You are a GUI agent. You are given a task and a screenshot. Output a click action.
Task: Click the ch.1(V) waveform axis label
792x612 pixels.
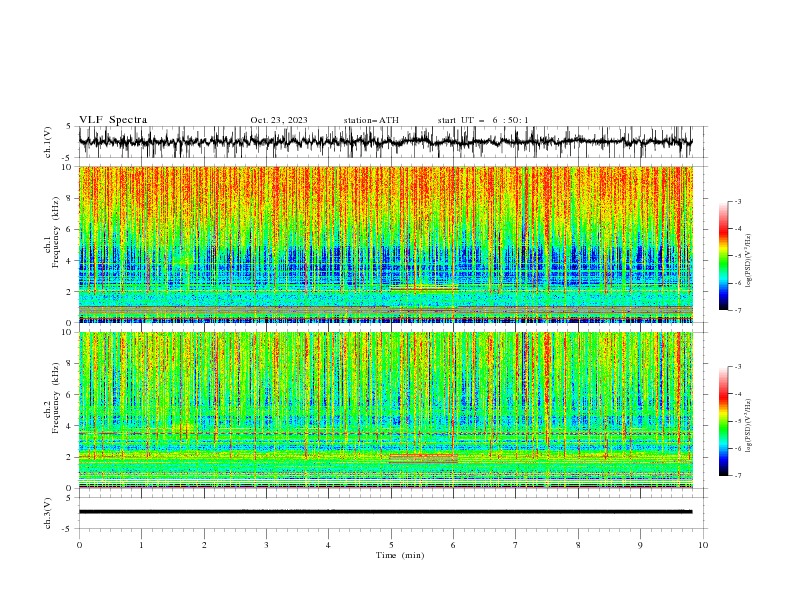pyautogui.click(x=48, y=142)
